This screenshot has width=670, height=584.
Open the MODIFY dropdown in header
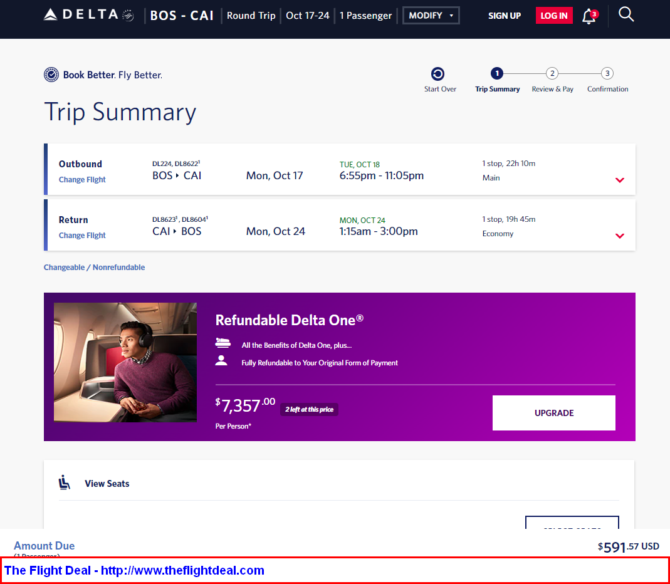pos(431,15)
